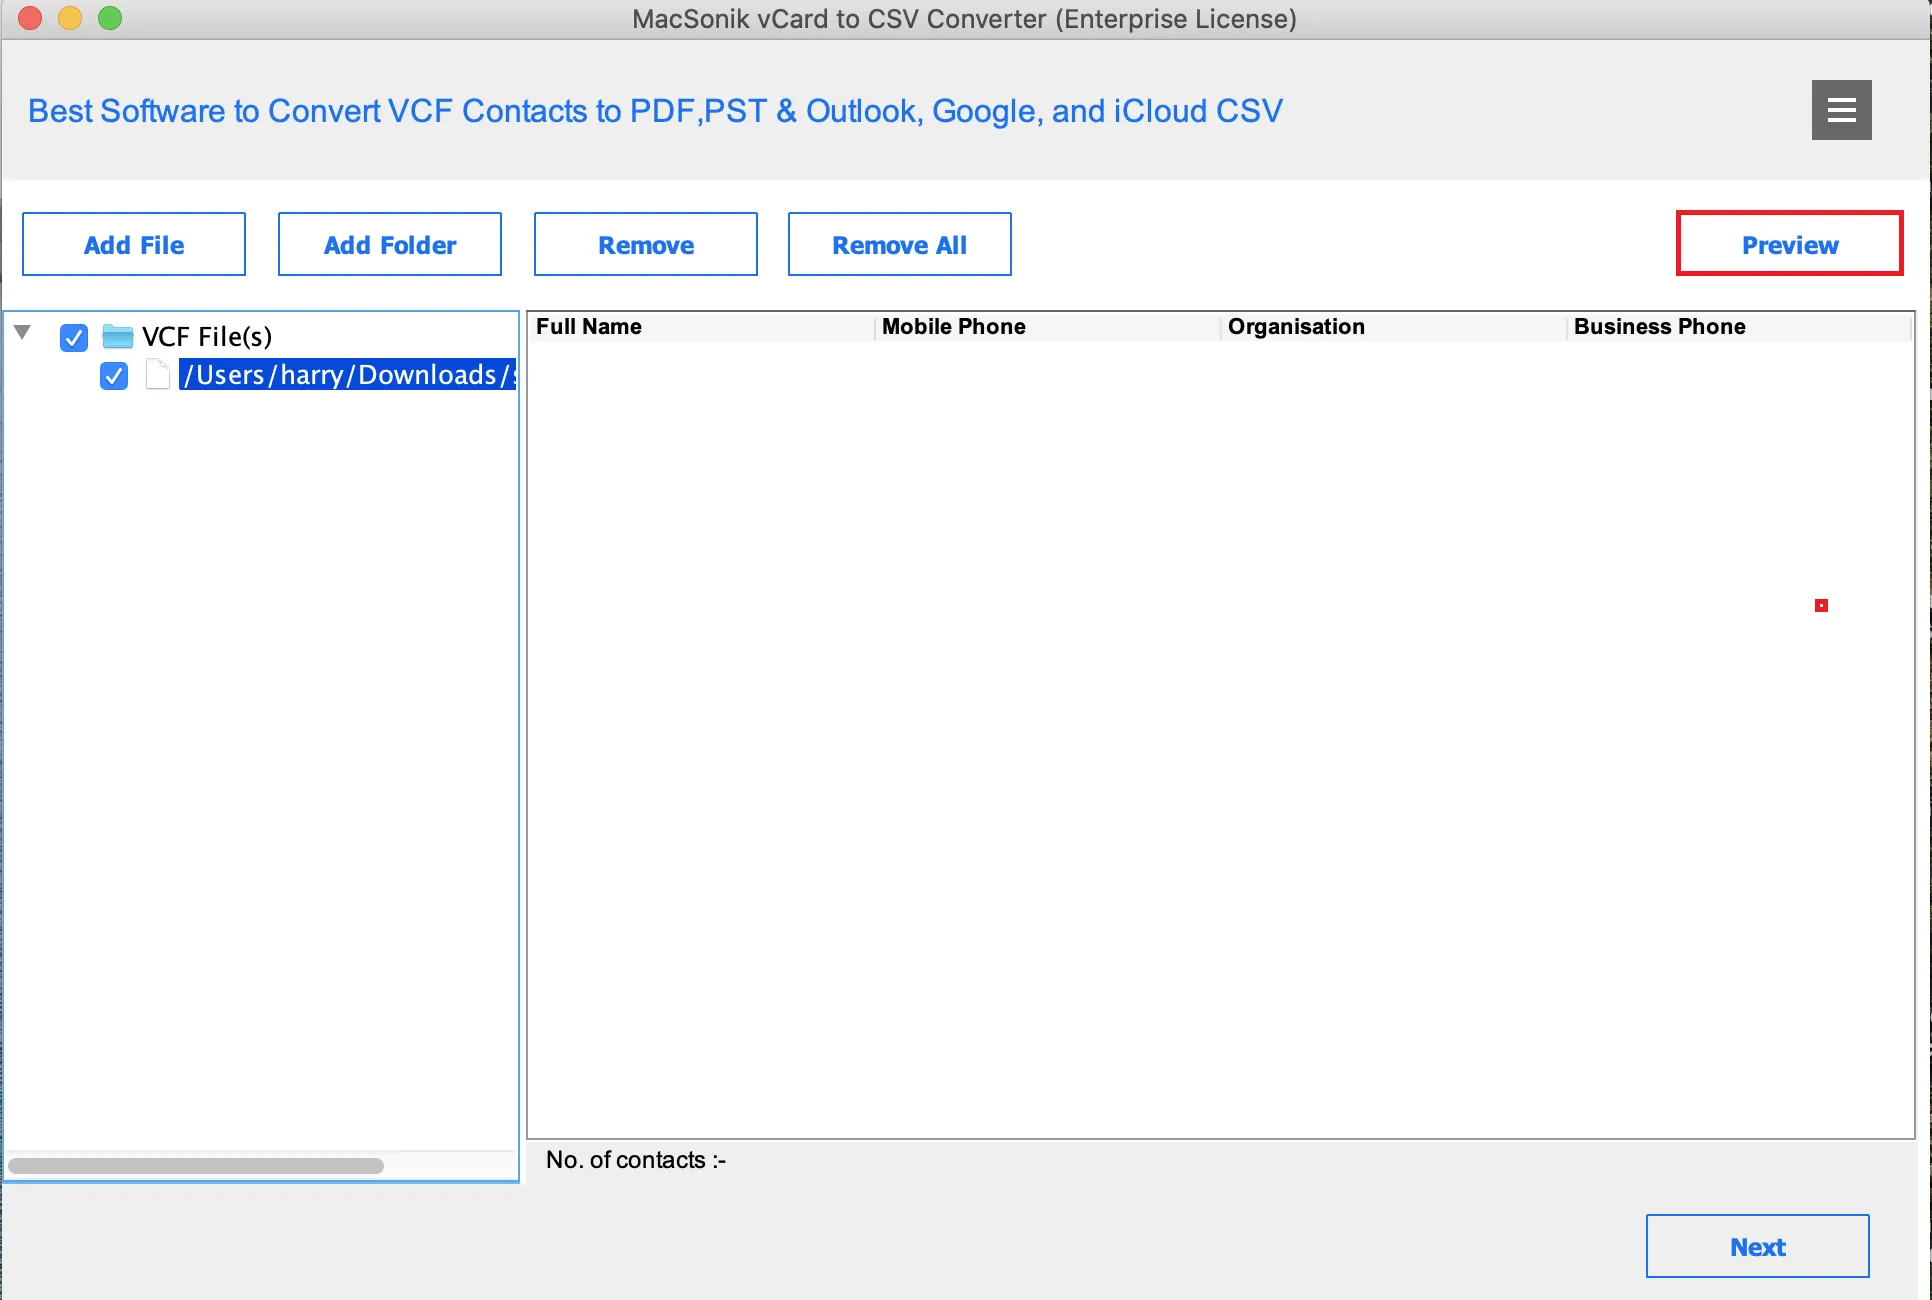This screenshot has height=1300, width=1932.
Task: Click the Add Folder button
Action: click(x=390, y=244)
